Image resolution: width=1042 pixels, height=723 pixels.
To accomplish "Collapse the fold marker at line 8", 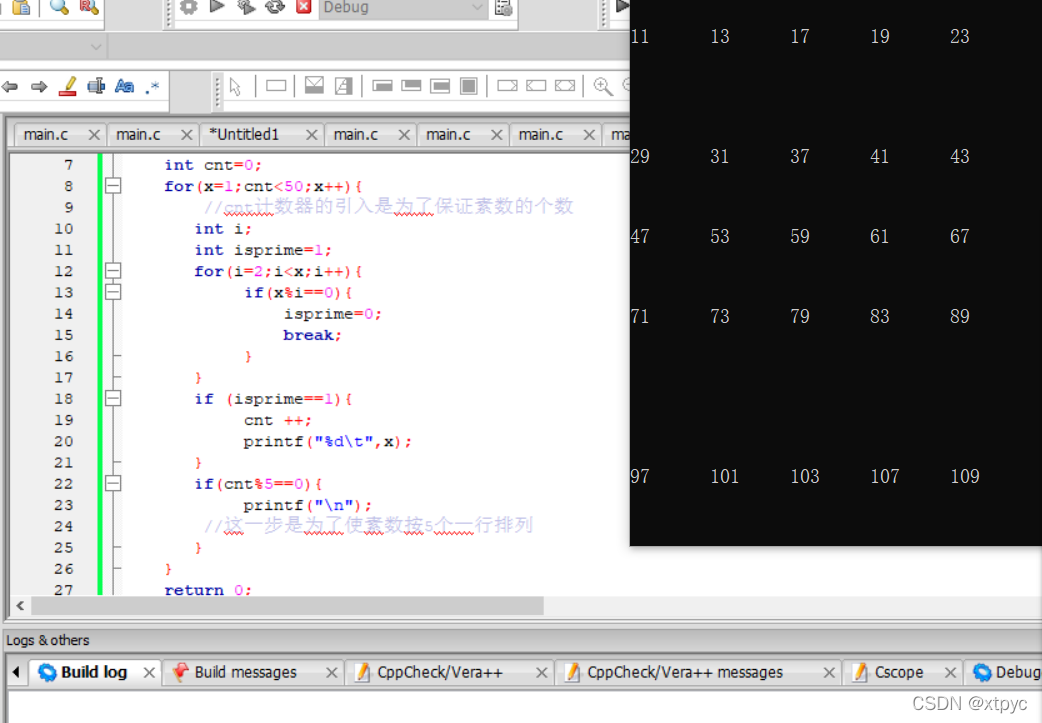I will pyautogui.click(x=113, y=186).
